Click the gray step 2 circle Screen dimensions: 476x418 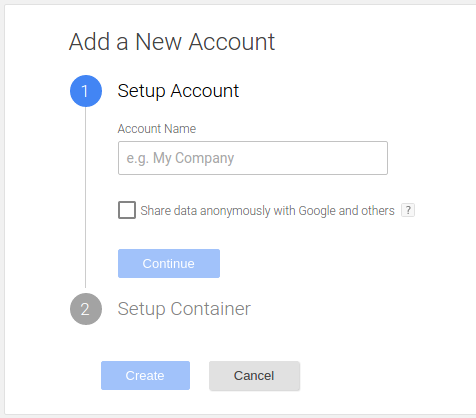click(x=86, y=309)
